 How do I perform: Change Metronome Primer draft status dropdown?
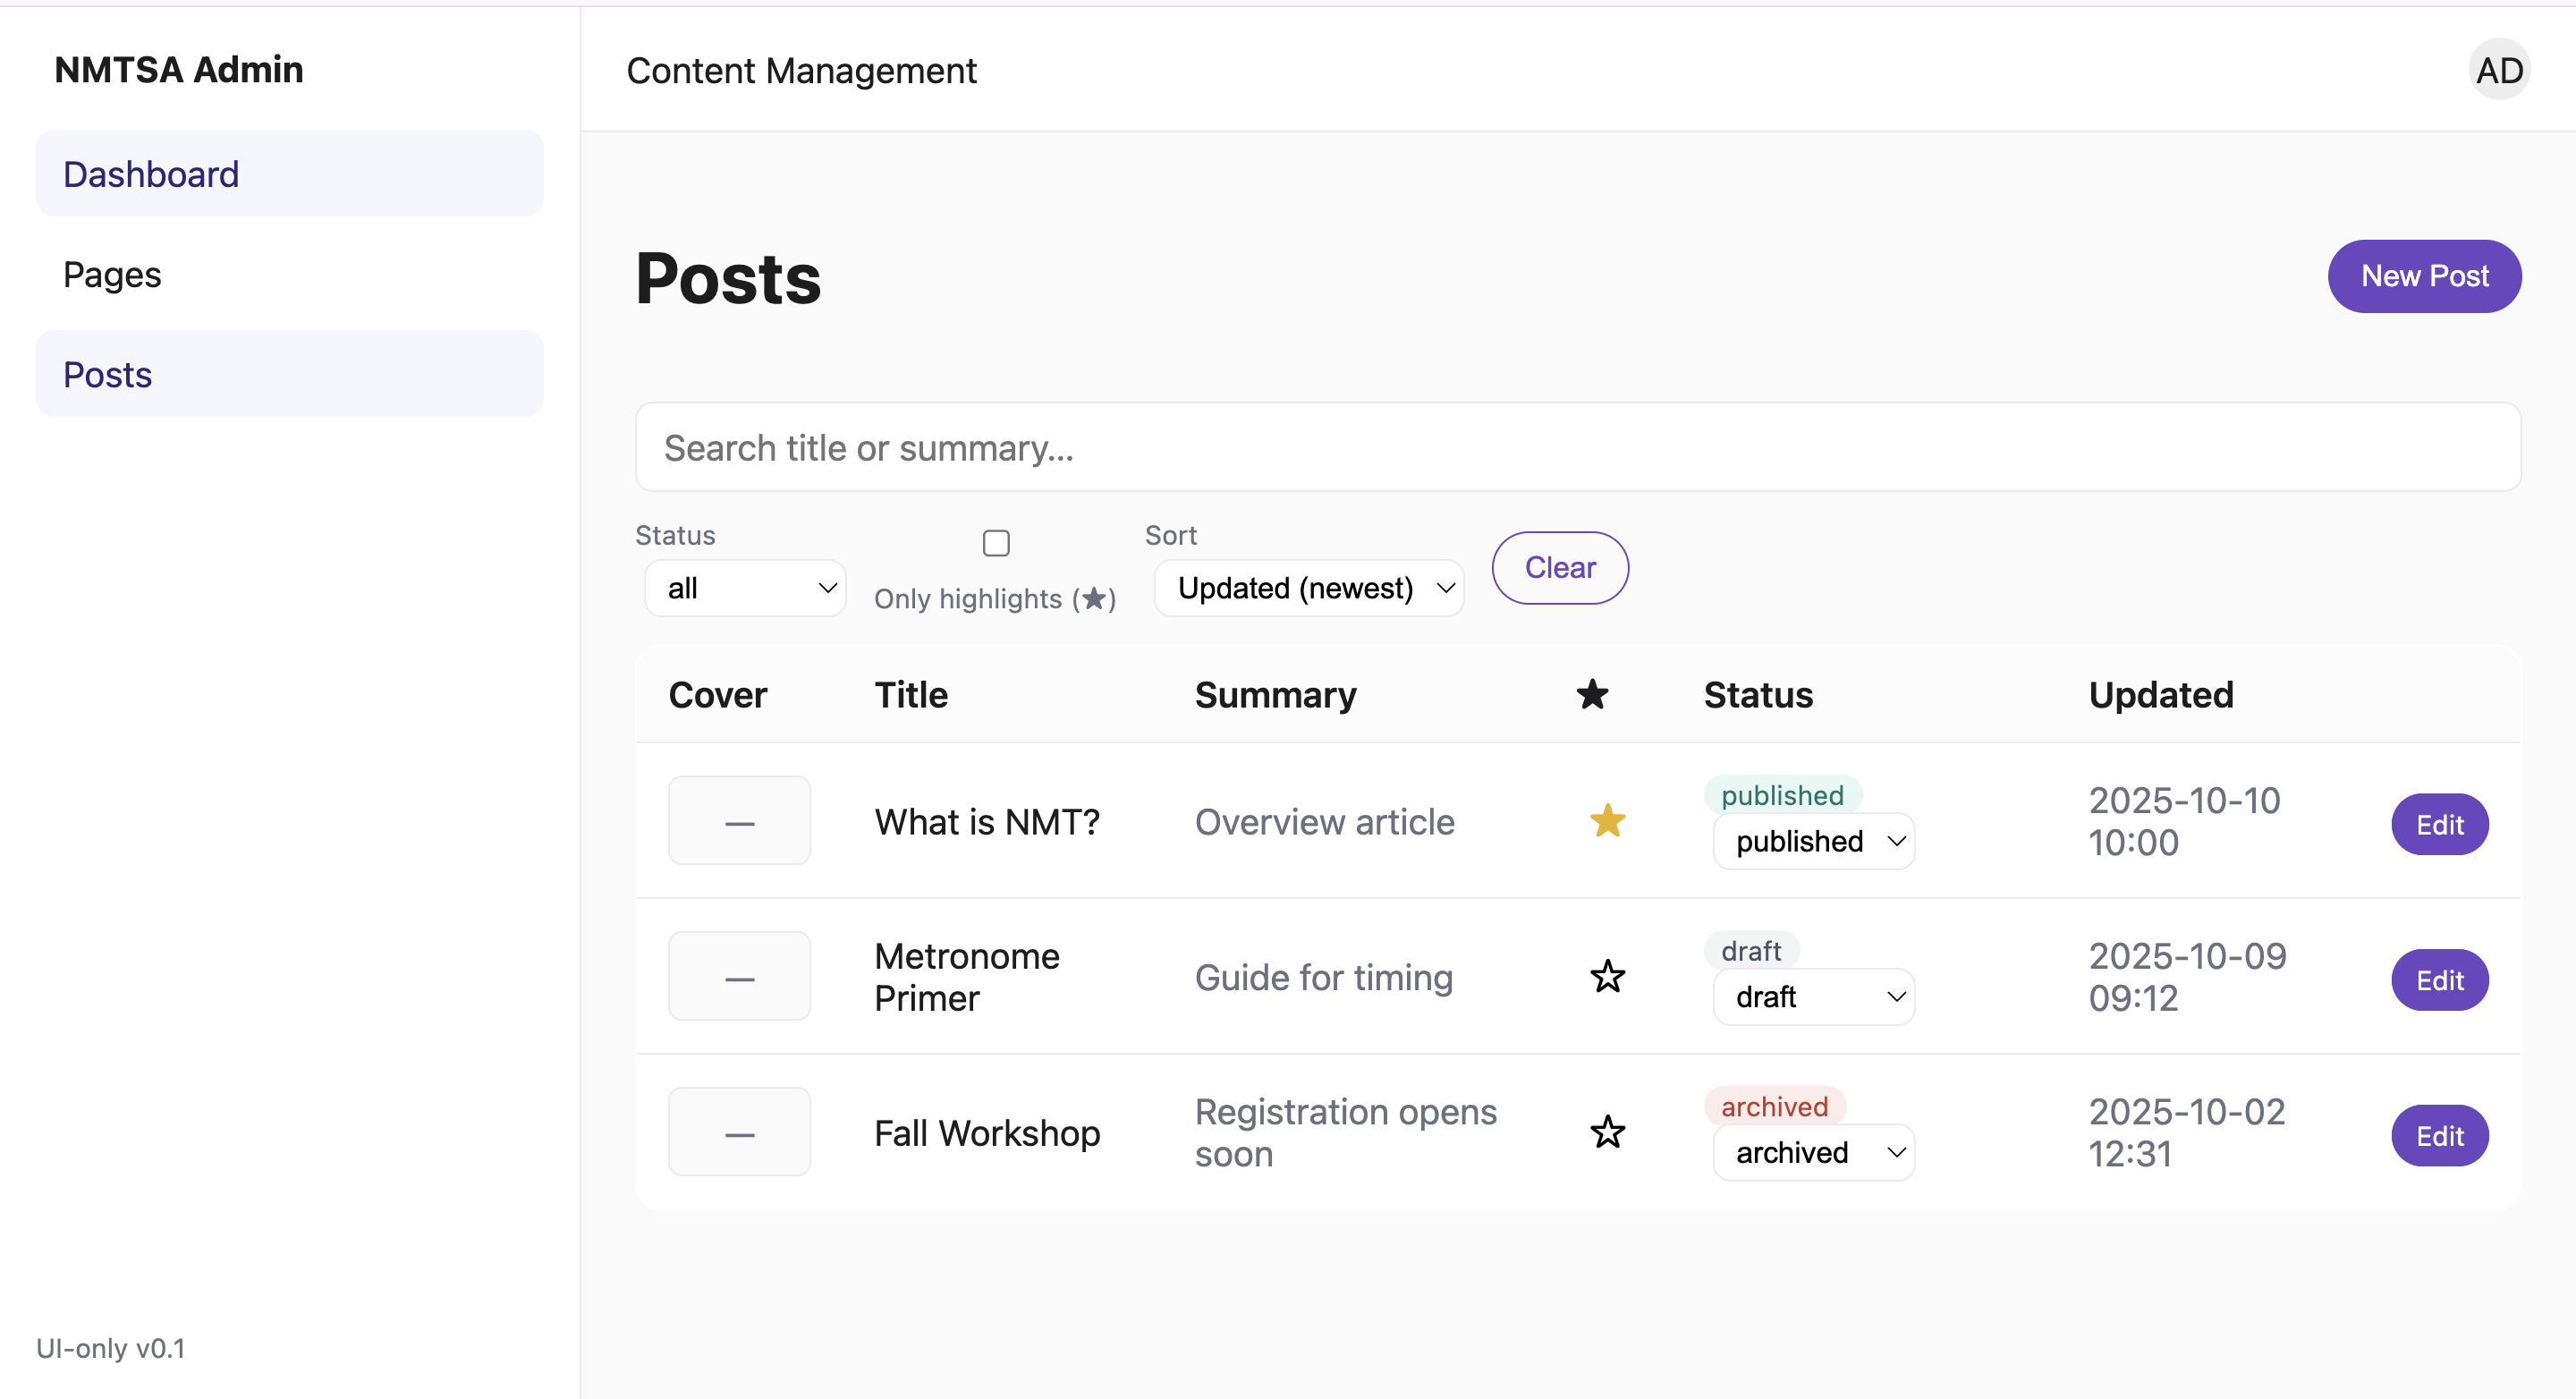(1813, 997)
